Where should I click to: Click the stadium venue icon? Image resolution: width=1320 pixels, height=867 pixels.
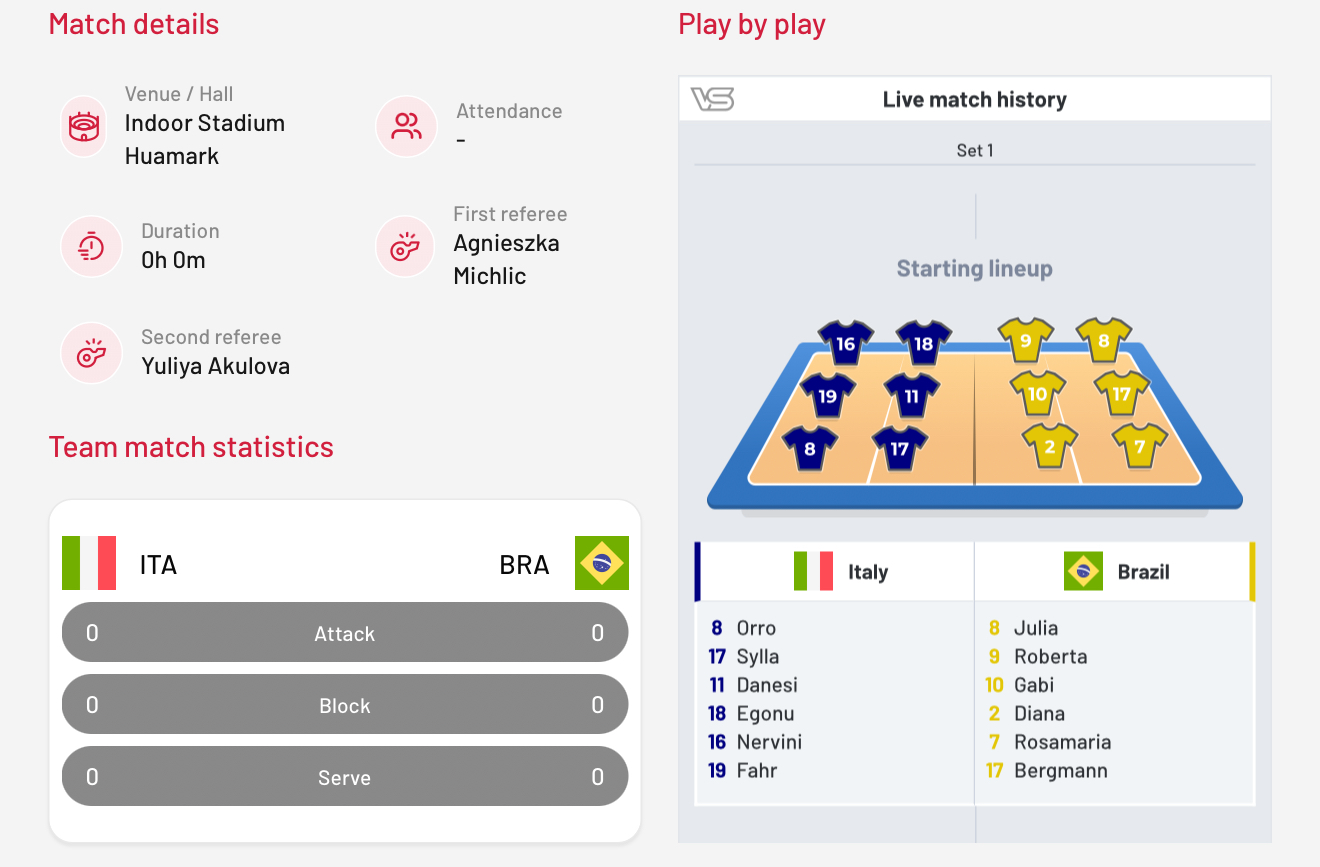click(x=84, y=126)
